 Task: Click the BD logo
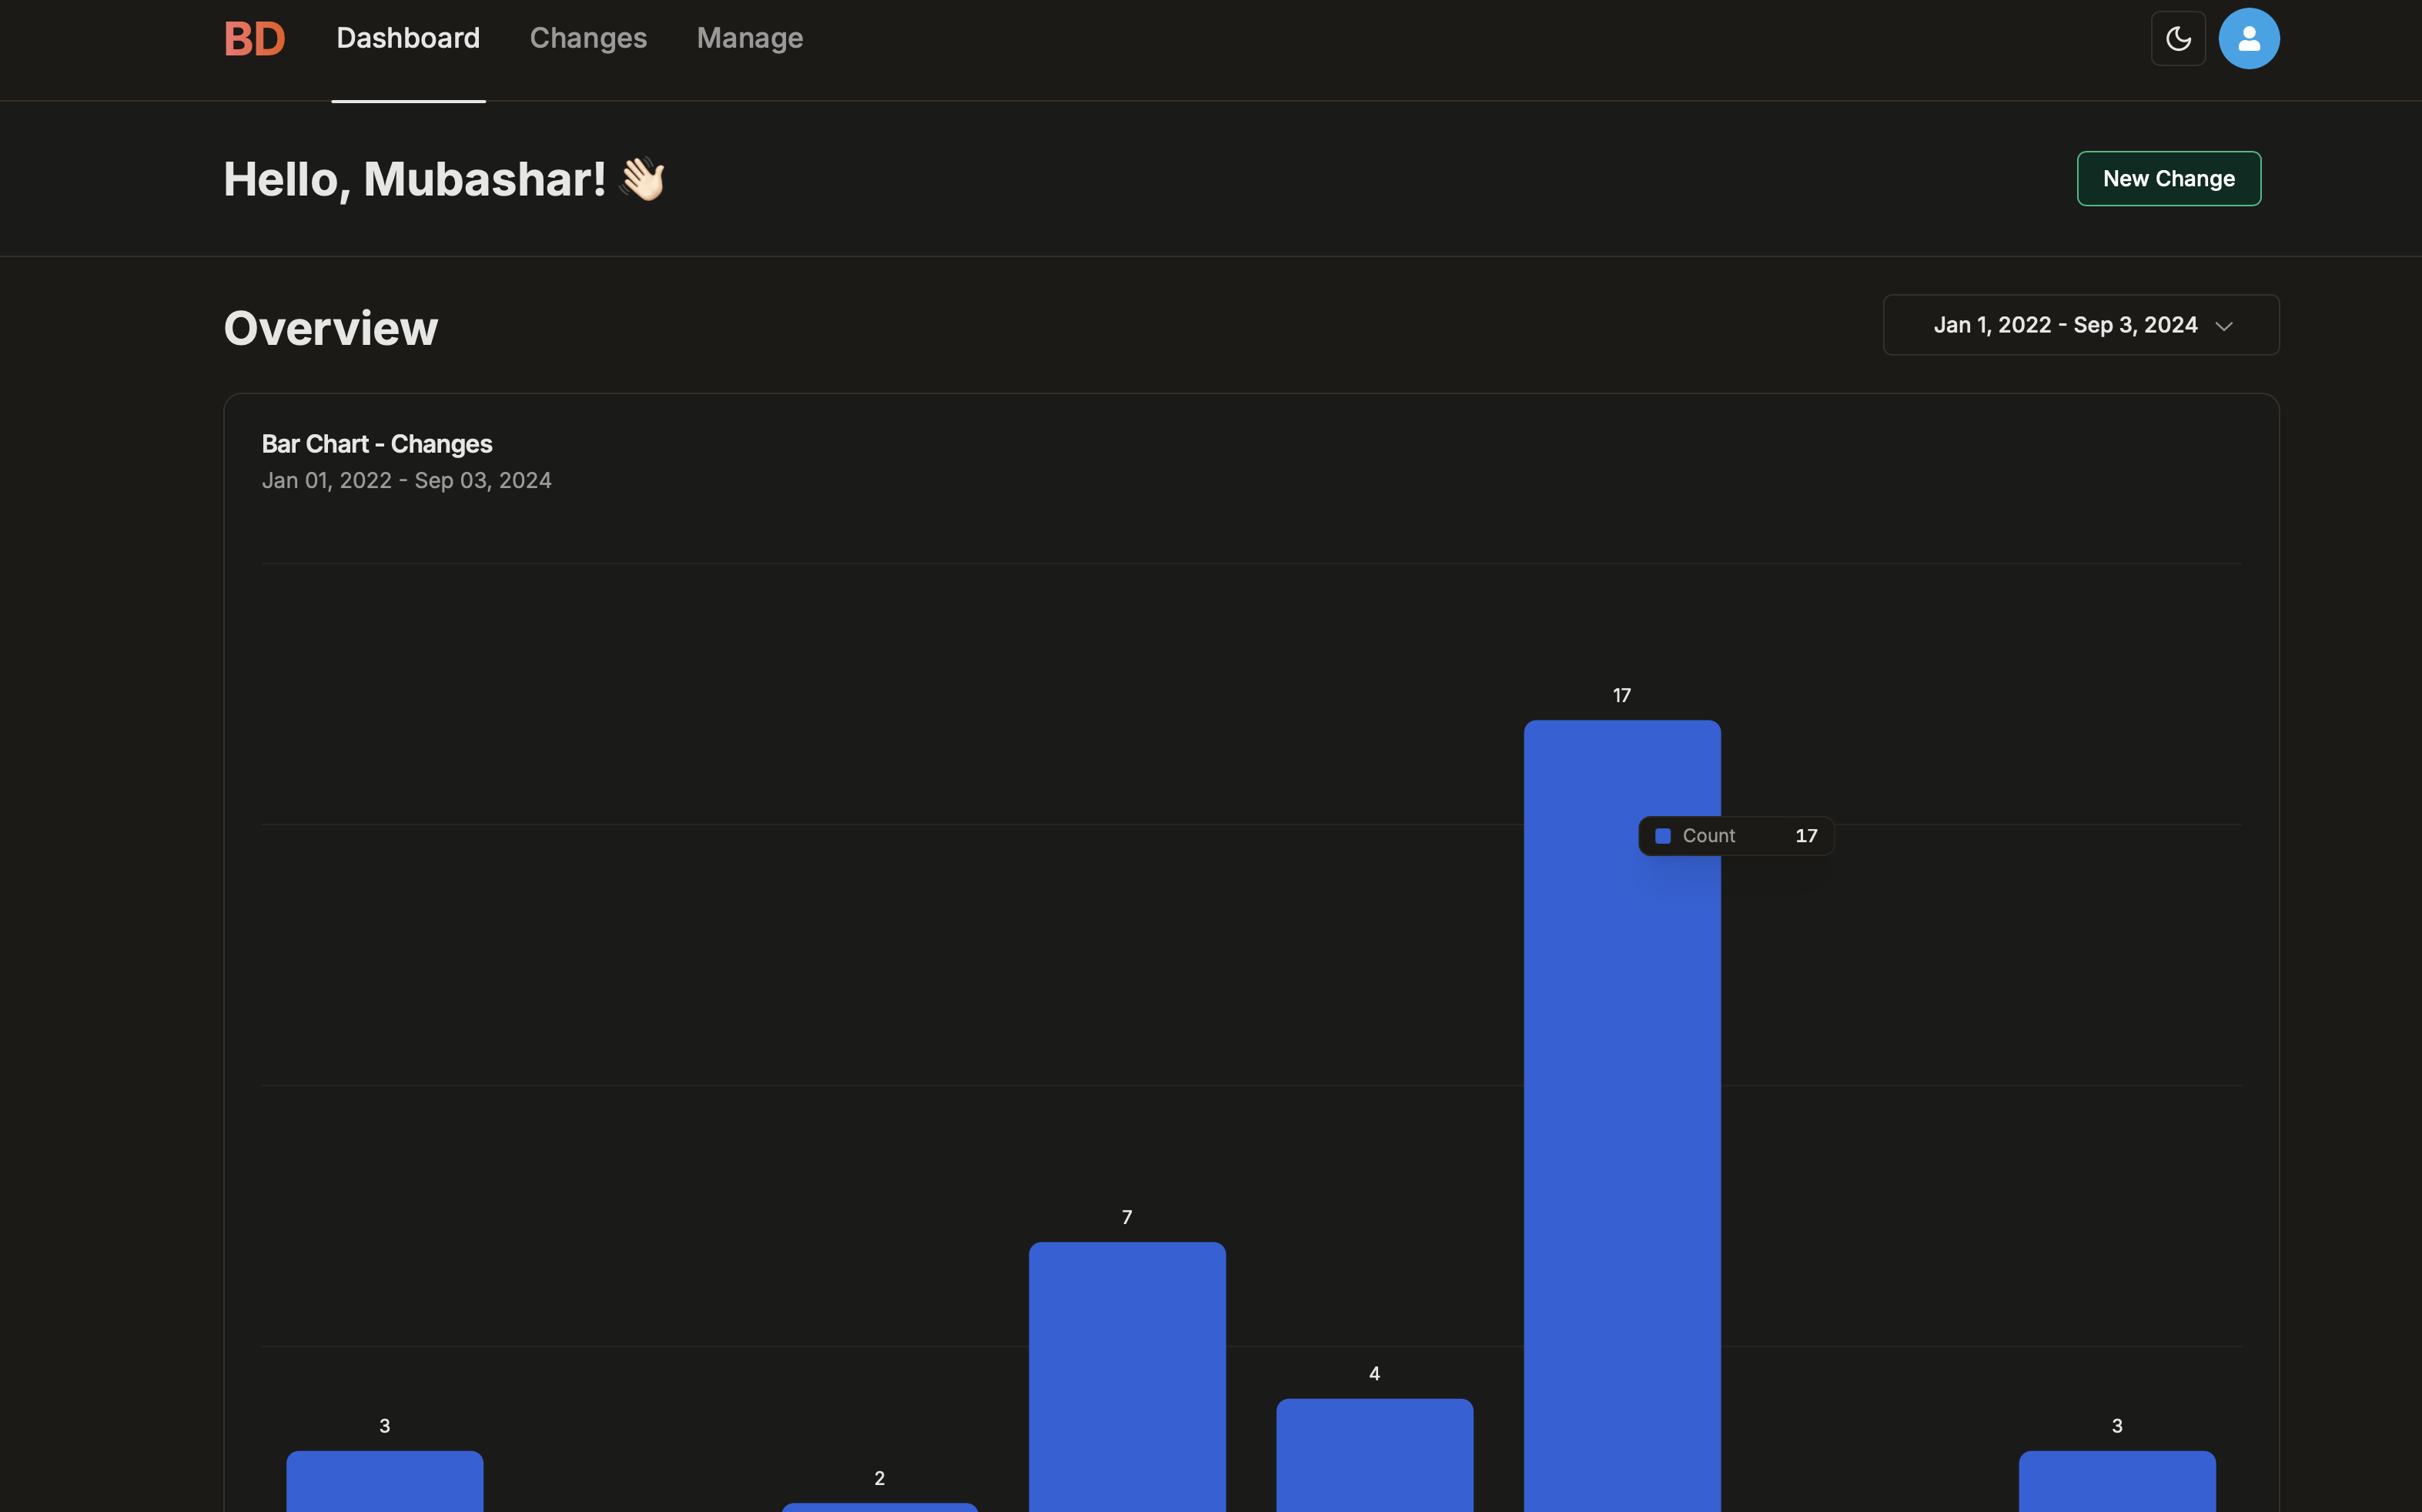click(x=254, y=39)
